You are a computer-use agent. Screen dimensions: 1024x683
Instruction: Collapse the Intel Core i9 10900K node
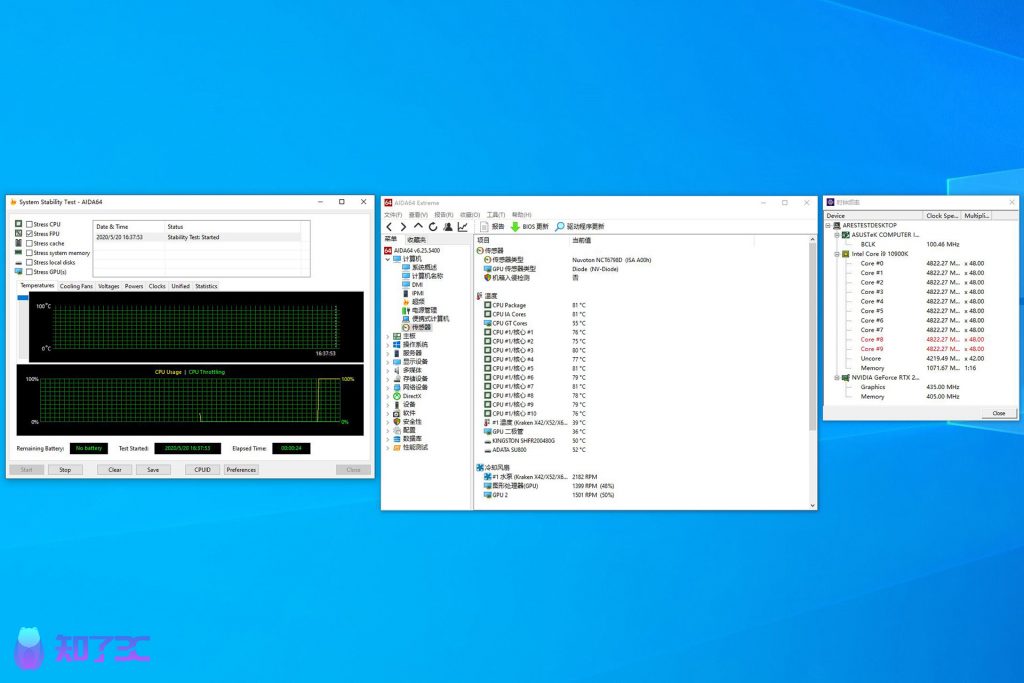point(837,254)
